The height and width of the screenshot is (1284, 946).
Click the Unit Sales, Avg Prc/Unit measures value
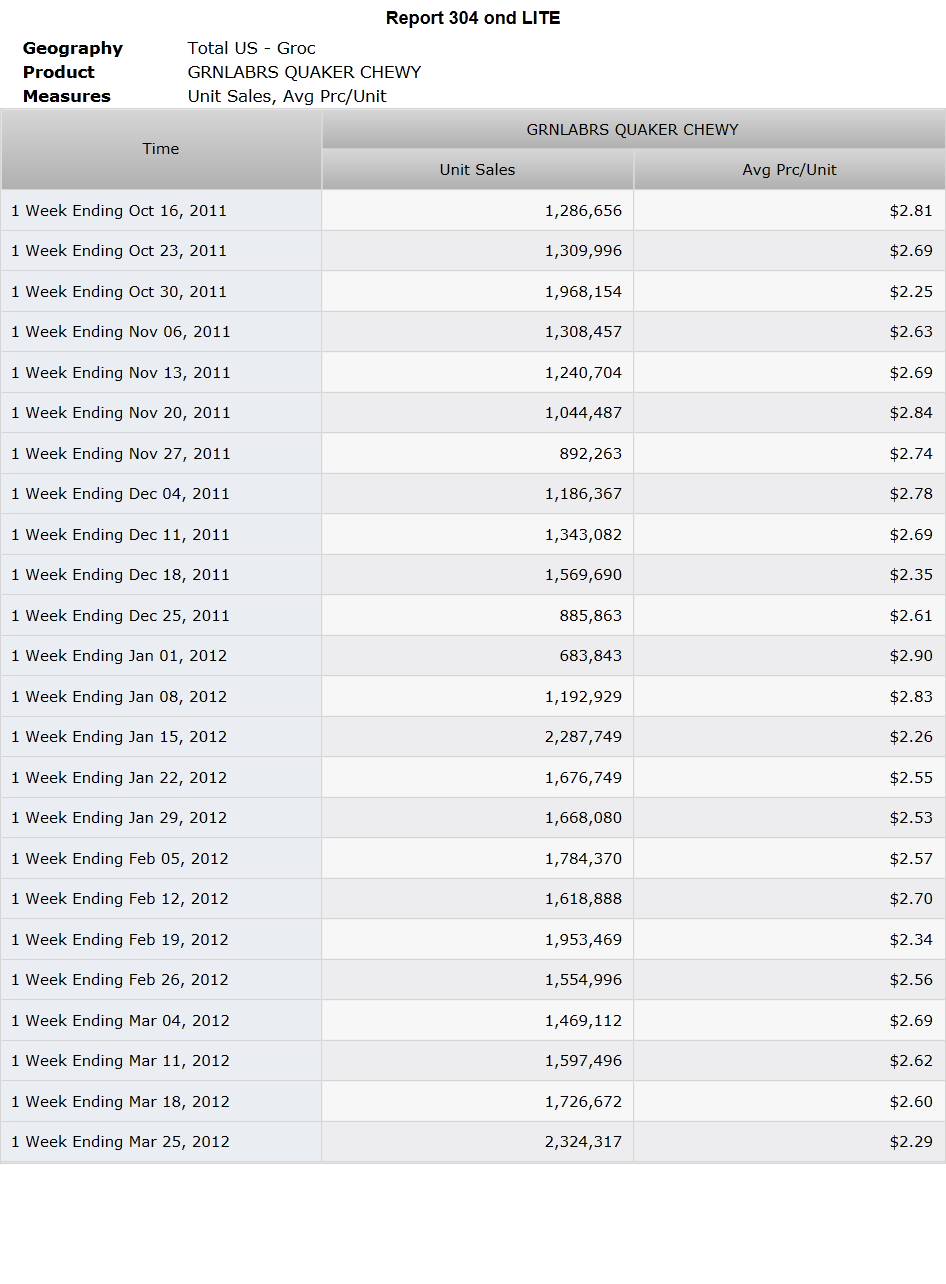(287, 96)
